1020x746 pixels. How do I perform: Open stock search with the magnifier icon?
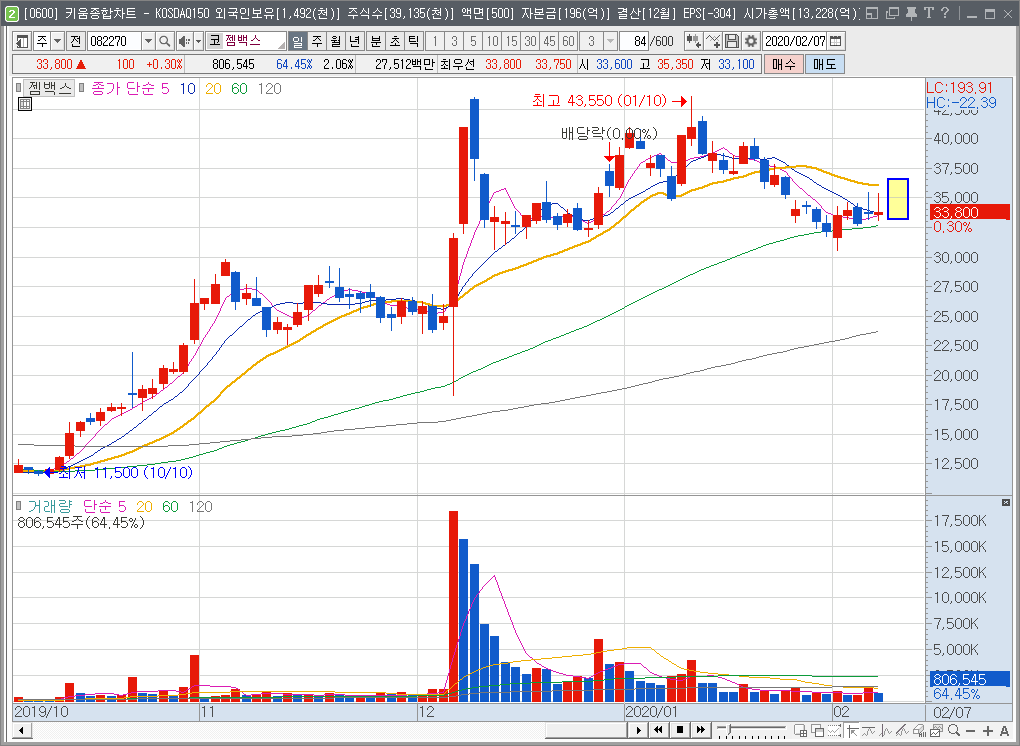[x=165, y=42]
